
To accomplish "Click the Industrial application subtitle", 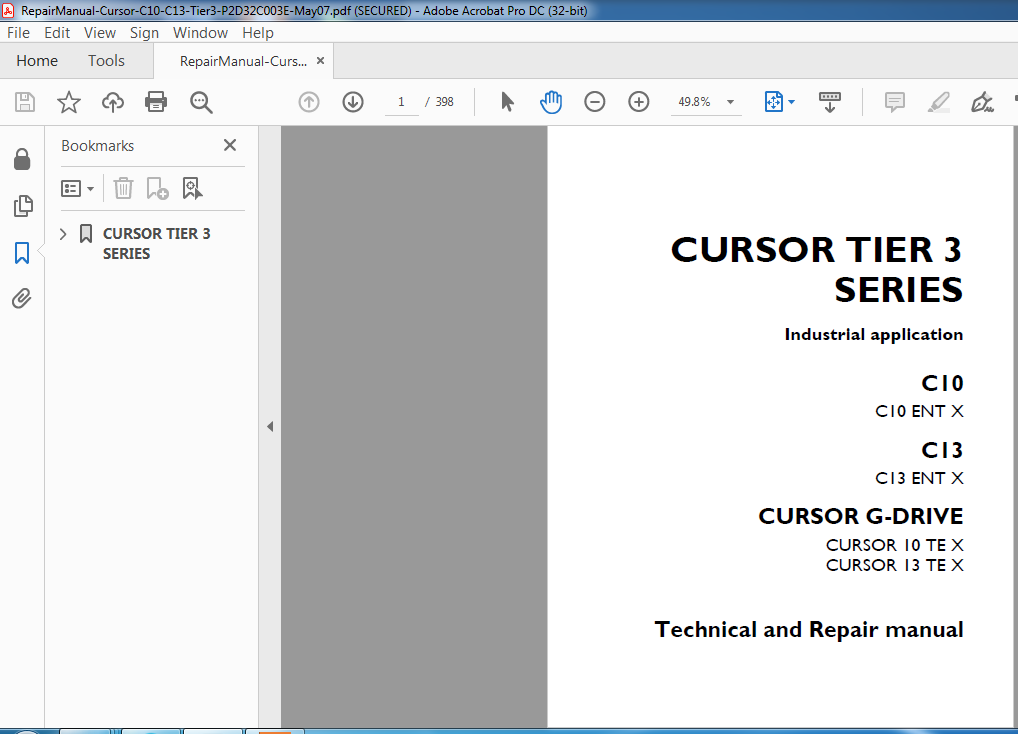I will coord(874,335).
